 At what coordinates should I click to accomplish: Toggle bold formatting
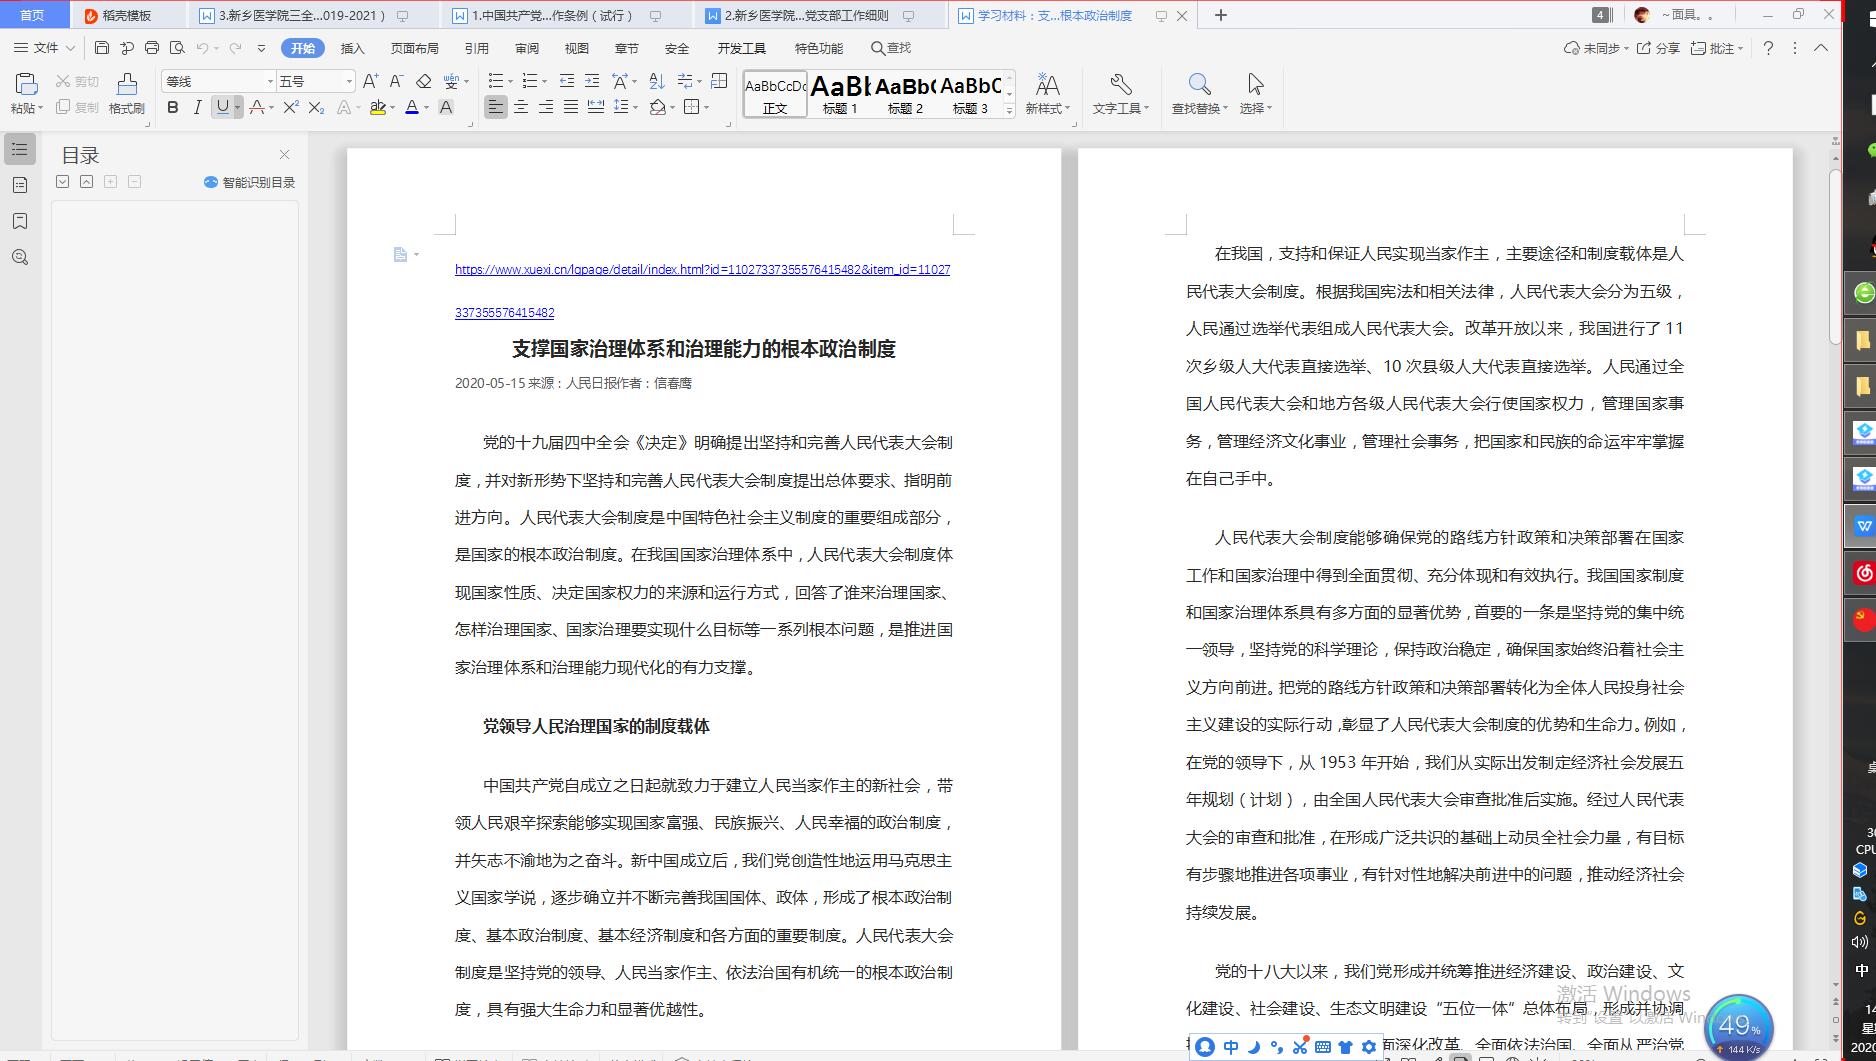click(x=172, y=107)
